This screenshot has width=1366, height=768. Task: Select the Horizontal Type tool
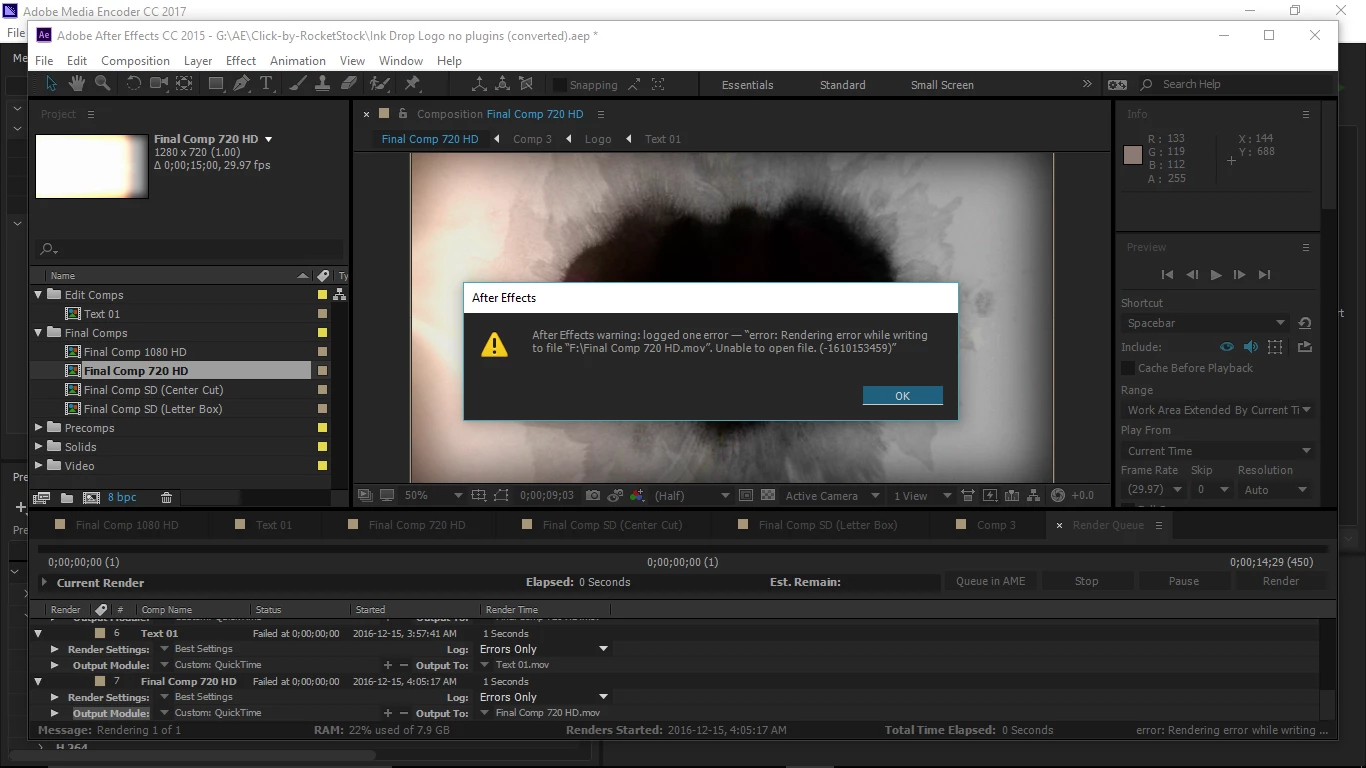tap(266, 84)
